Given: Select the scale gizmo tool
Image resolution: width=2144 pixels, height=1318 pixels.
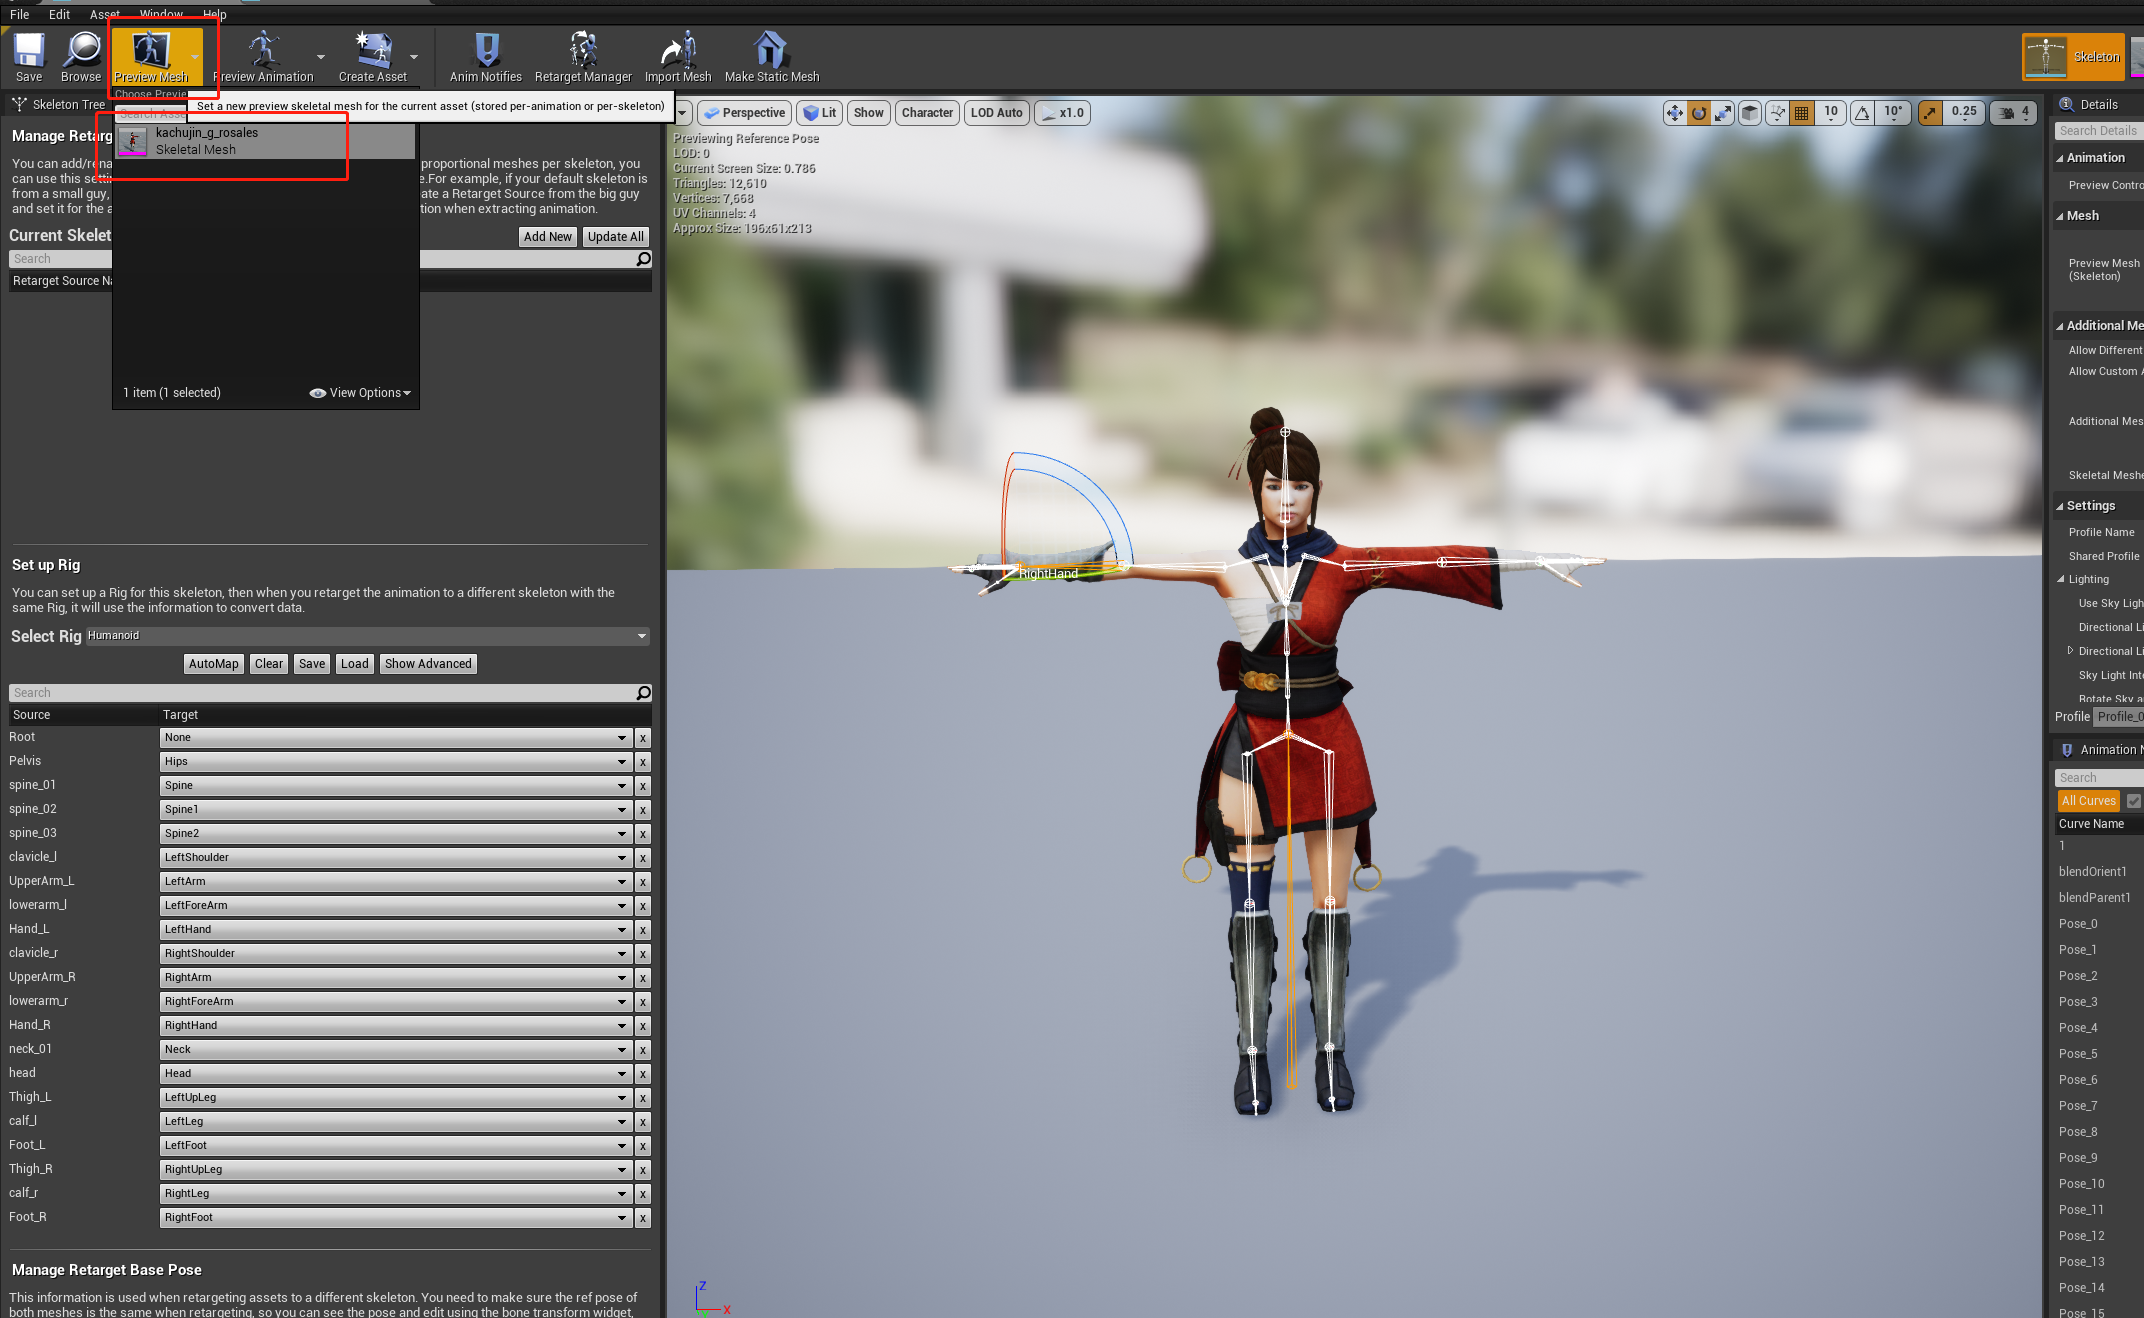Looking at the screenshot, I should pyautogui.click(x=1723, y=113).
